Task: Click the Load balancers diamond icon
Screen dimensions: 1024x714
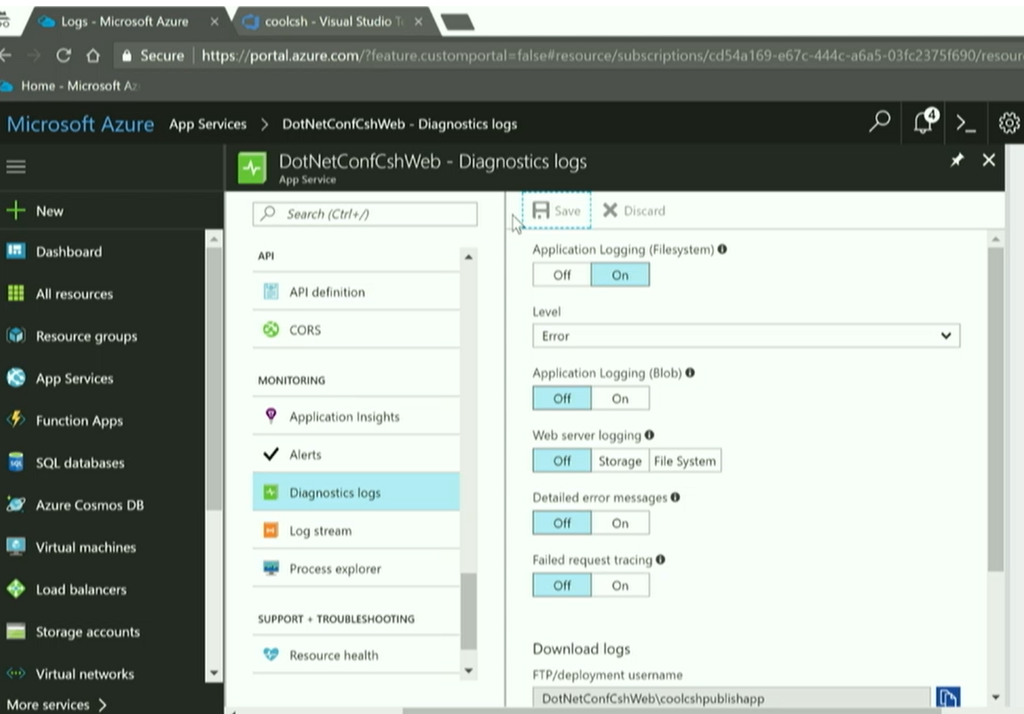Action: click(16, 589)
